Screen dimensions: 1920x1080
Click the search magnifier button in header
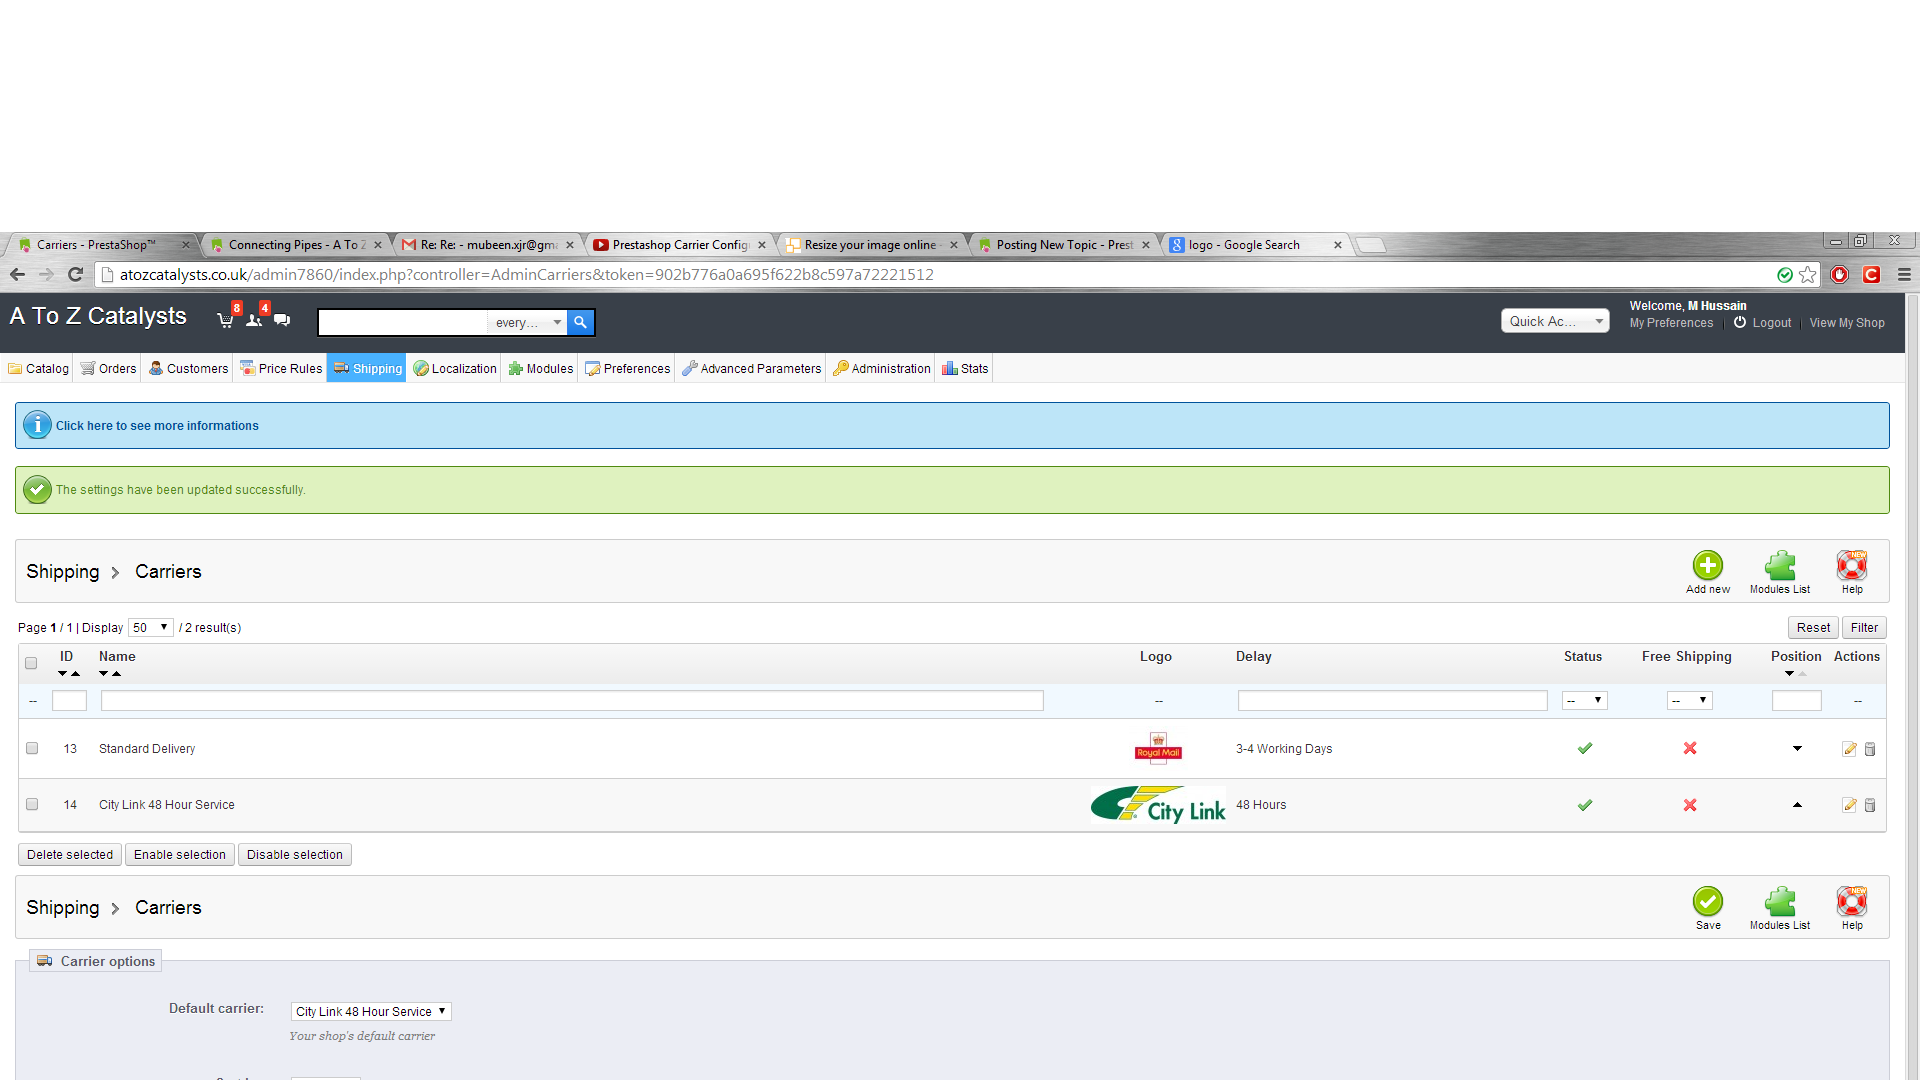tap(580, 322)
